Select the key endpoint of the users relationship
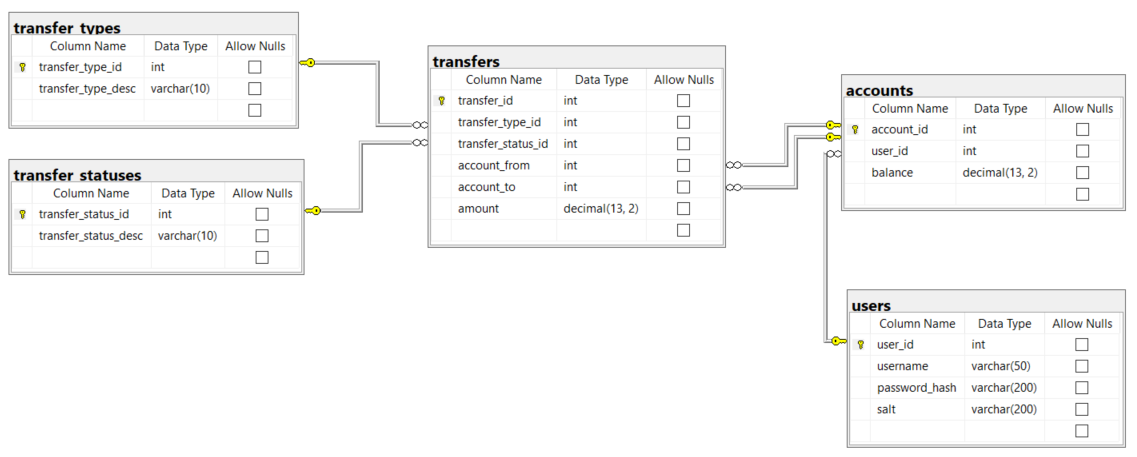 [838, 340]
